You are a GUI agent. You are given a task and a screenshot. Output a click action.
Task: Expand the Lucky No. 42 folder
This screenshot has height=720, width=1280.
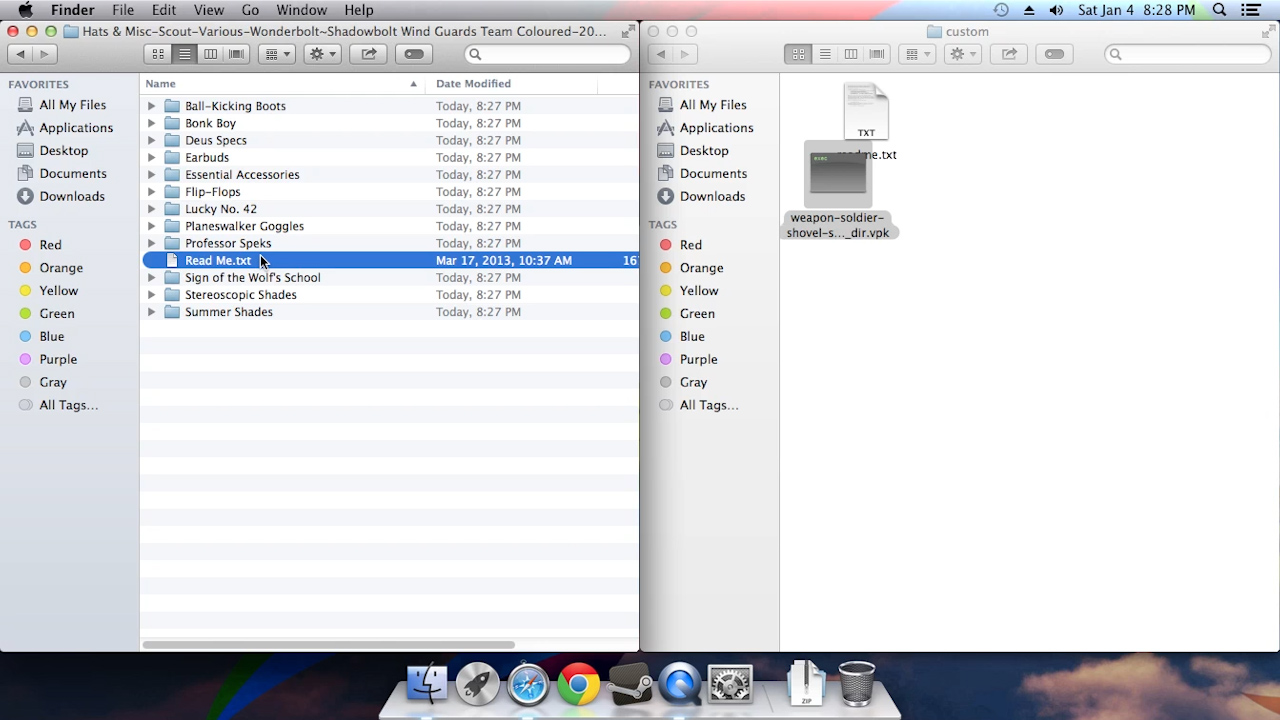coord(151,209)
